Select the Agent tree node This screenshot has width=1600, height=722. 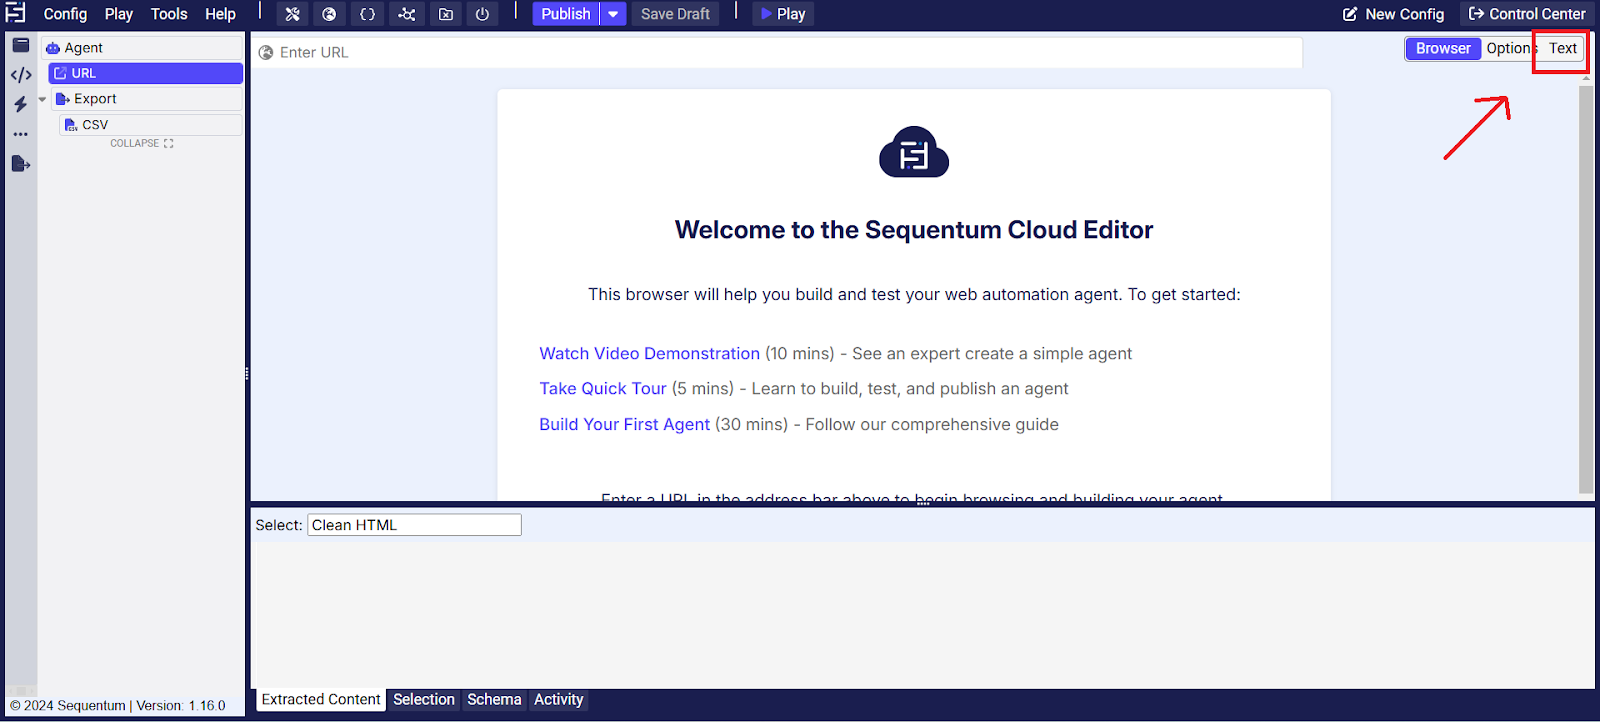pyautogui.click(x=142, y=48)
